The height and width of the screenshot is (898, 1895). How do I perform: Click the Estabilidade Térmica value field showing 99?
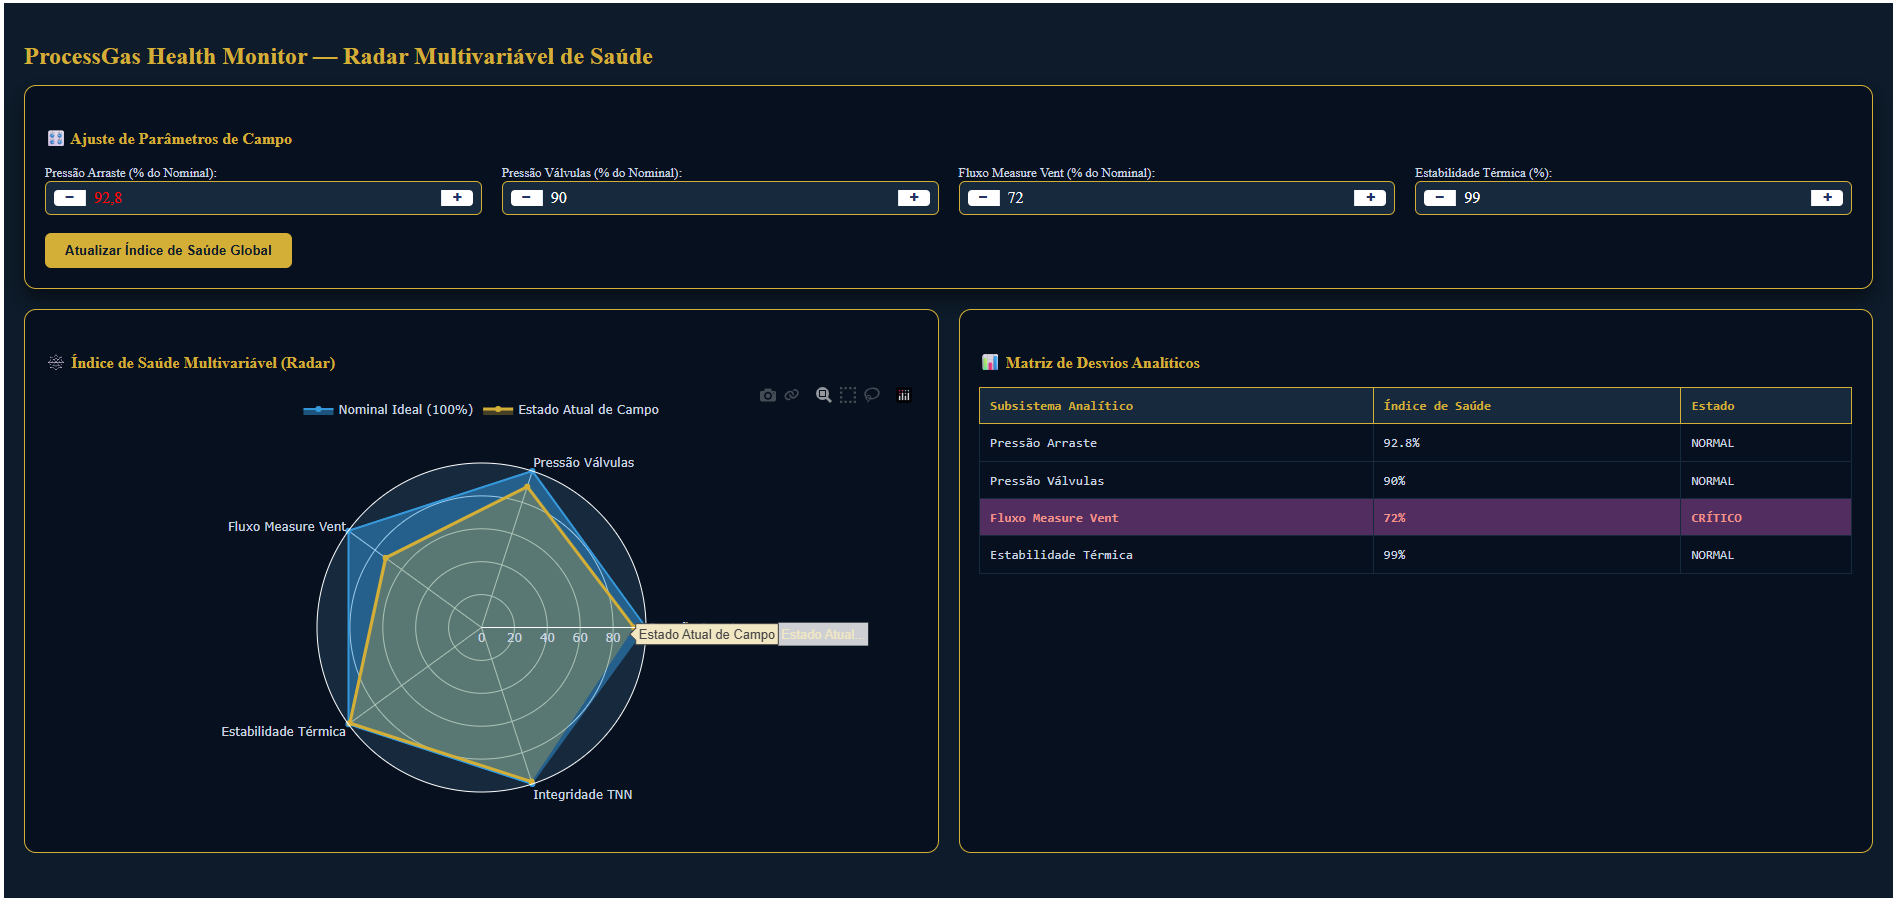click(1633, 198)
